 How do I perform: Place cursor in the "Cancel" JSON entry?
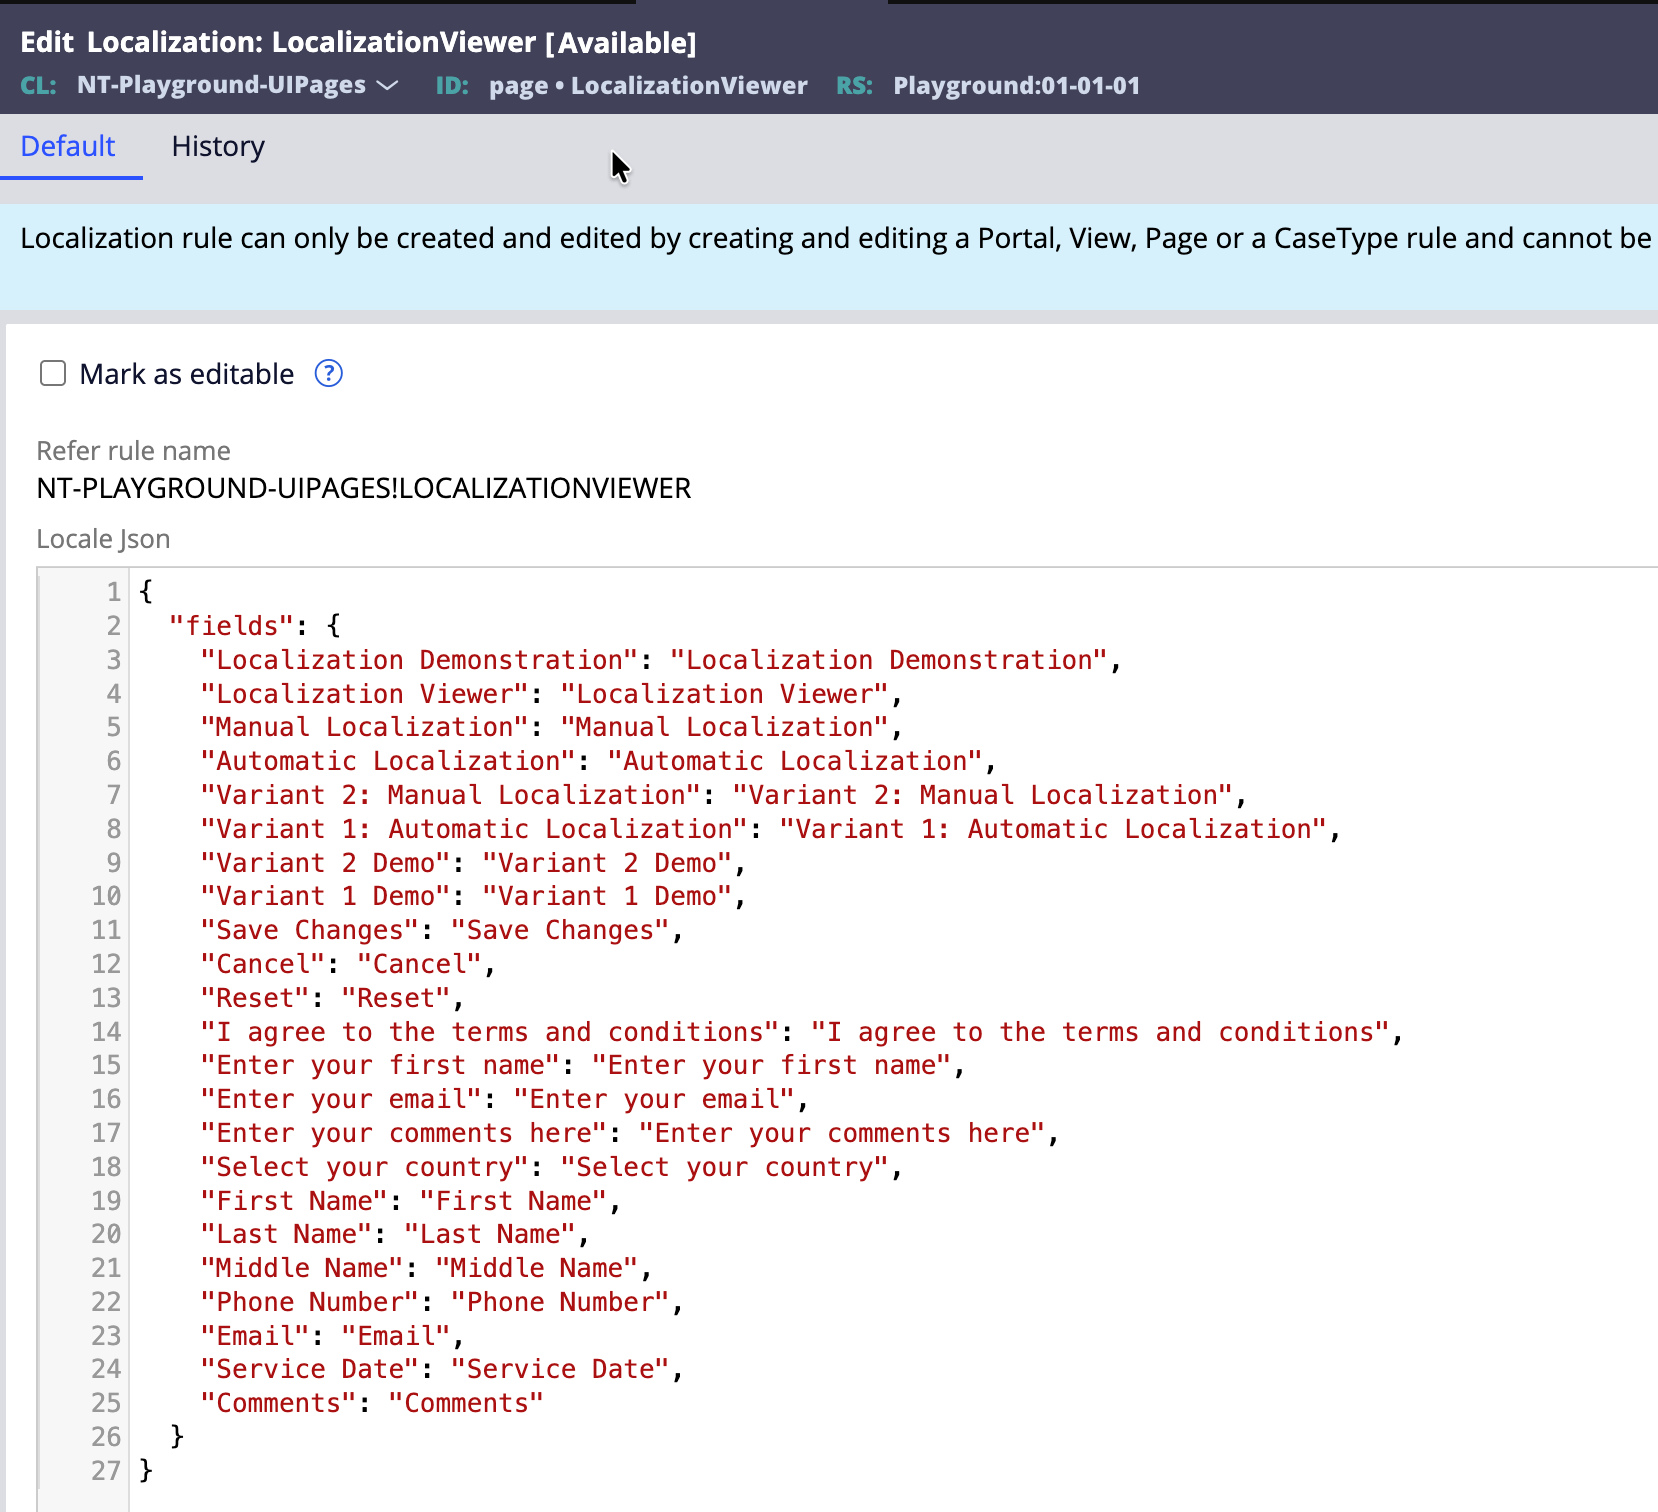click(264, 964)
